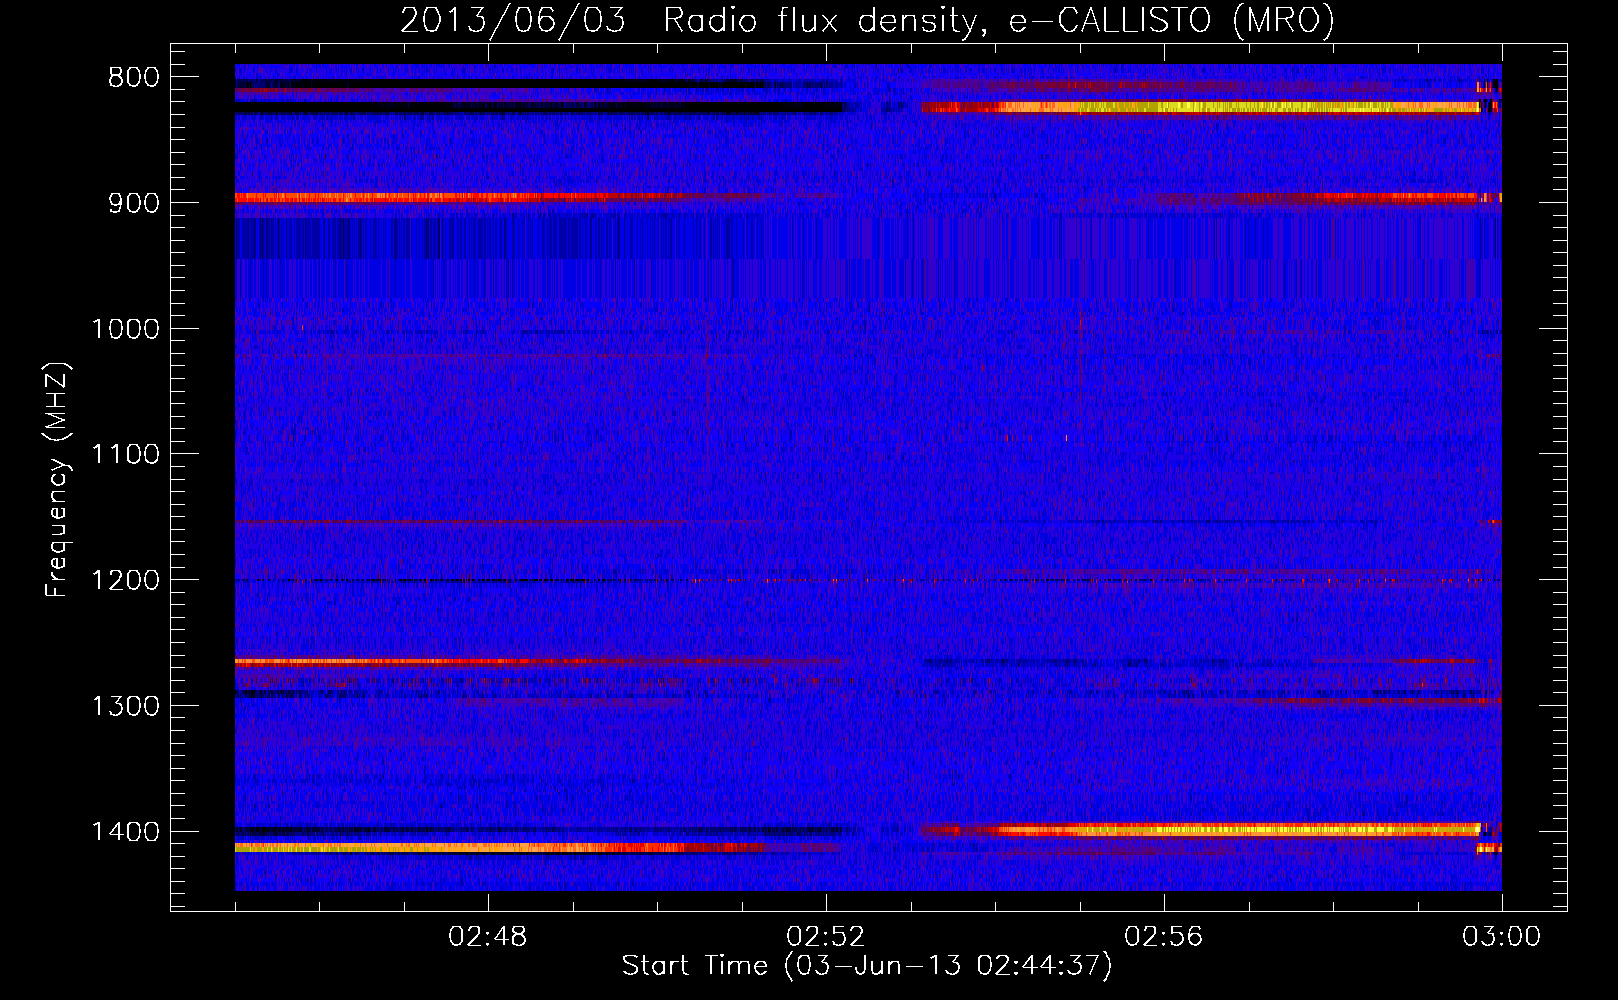The width and height of the screenshot is (1618, 1000).
Task: Click the plot title with e-CALLISTO (MRO)
Action: [x=867, y=20]
